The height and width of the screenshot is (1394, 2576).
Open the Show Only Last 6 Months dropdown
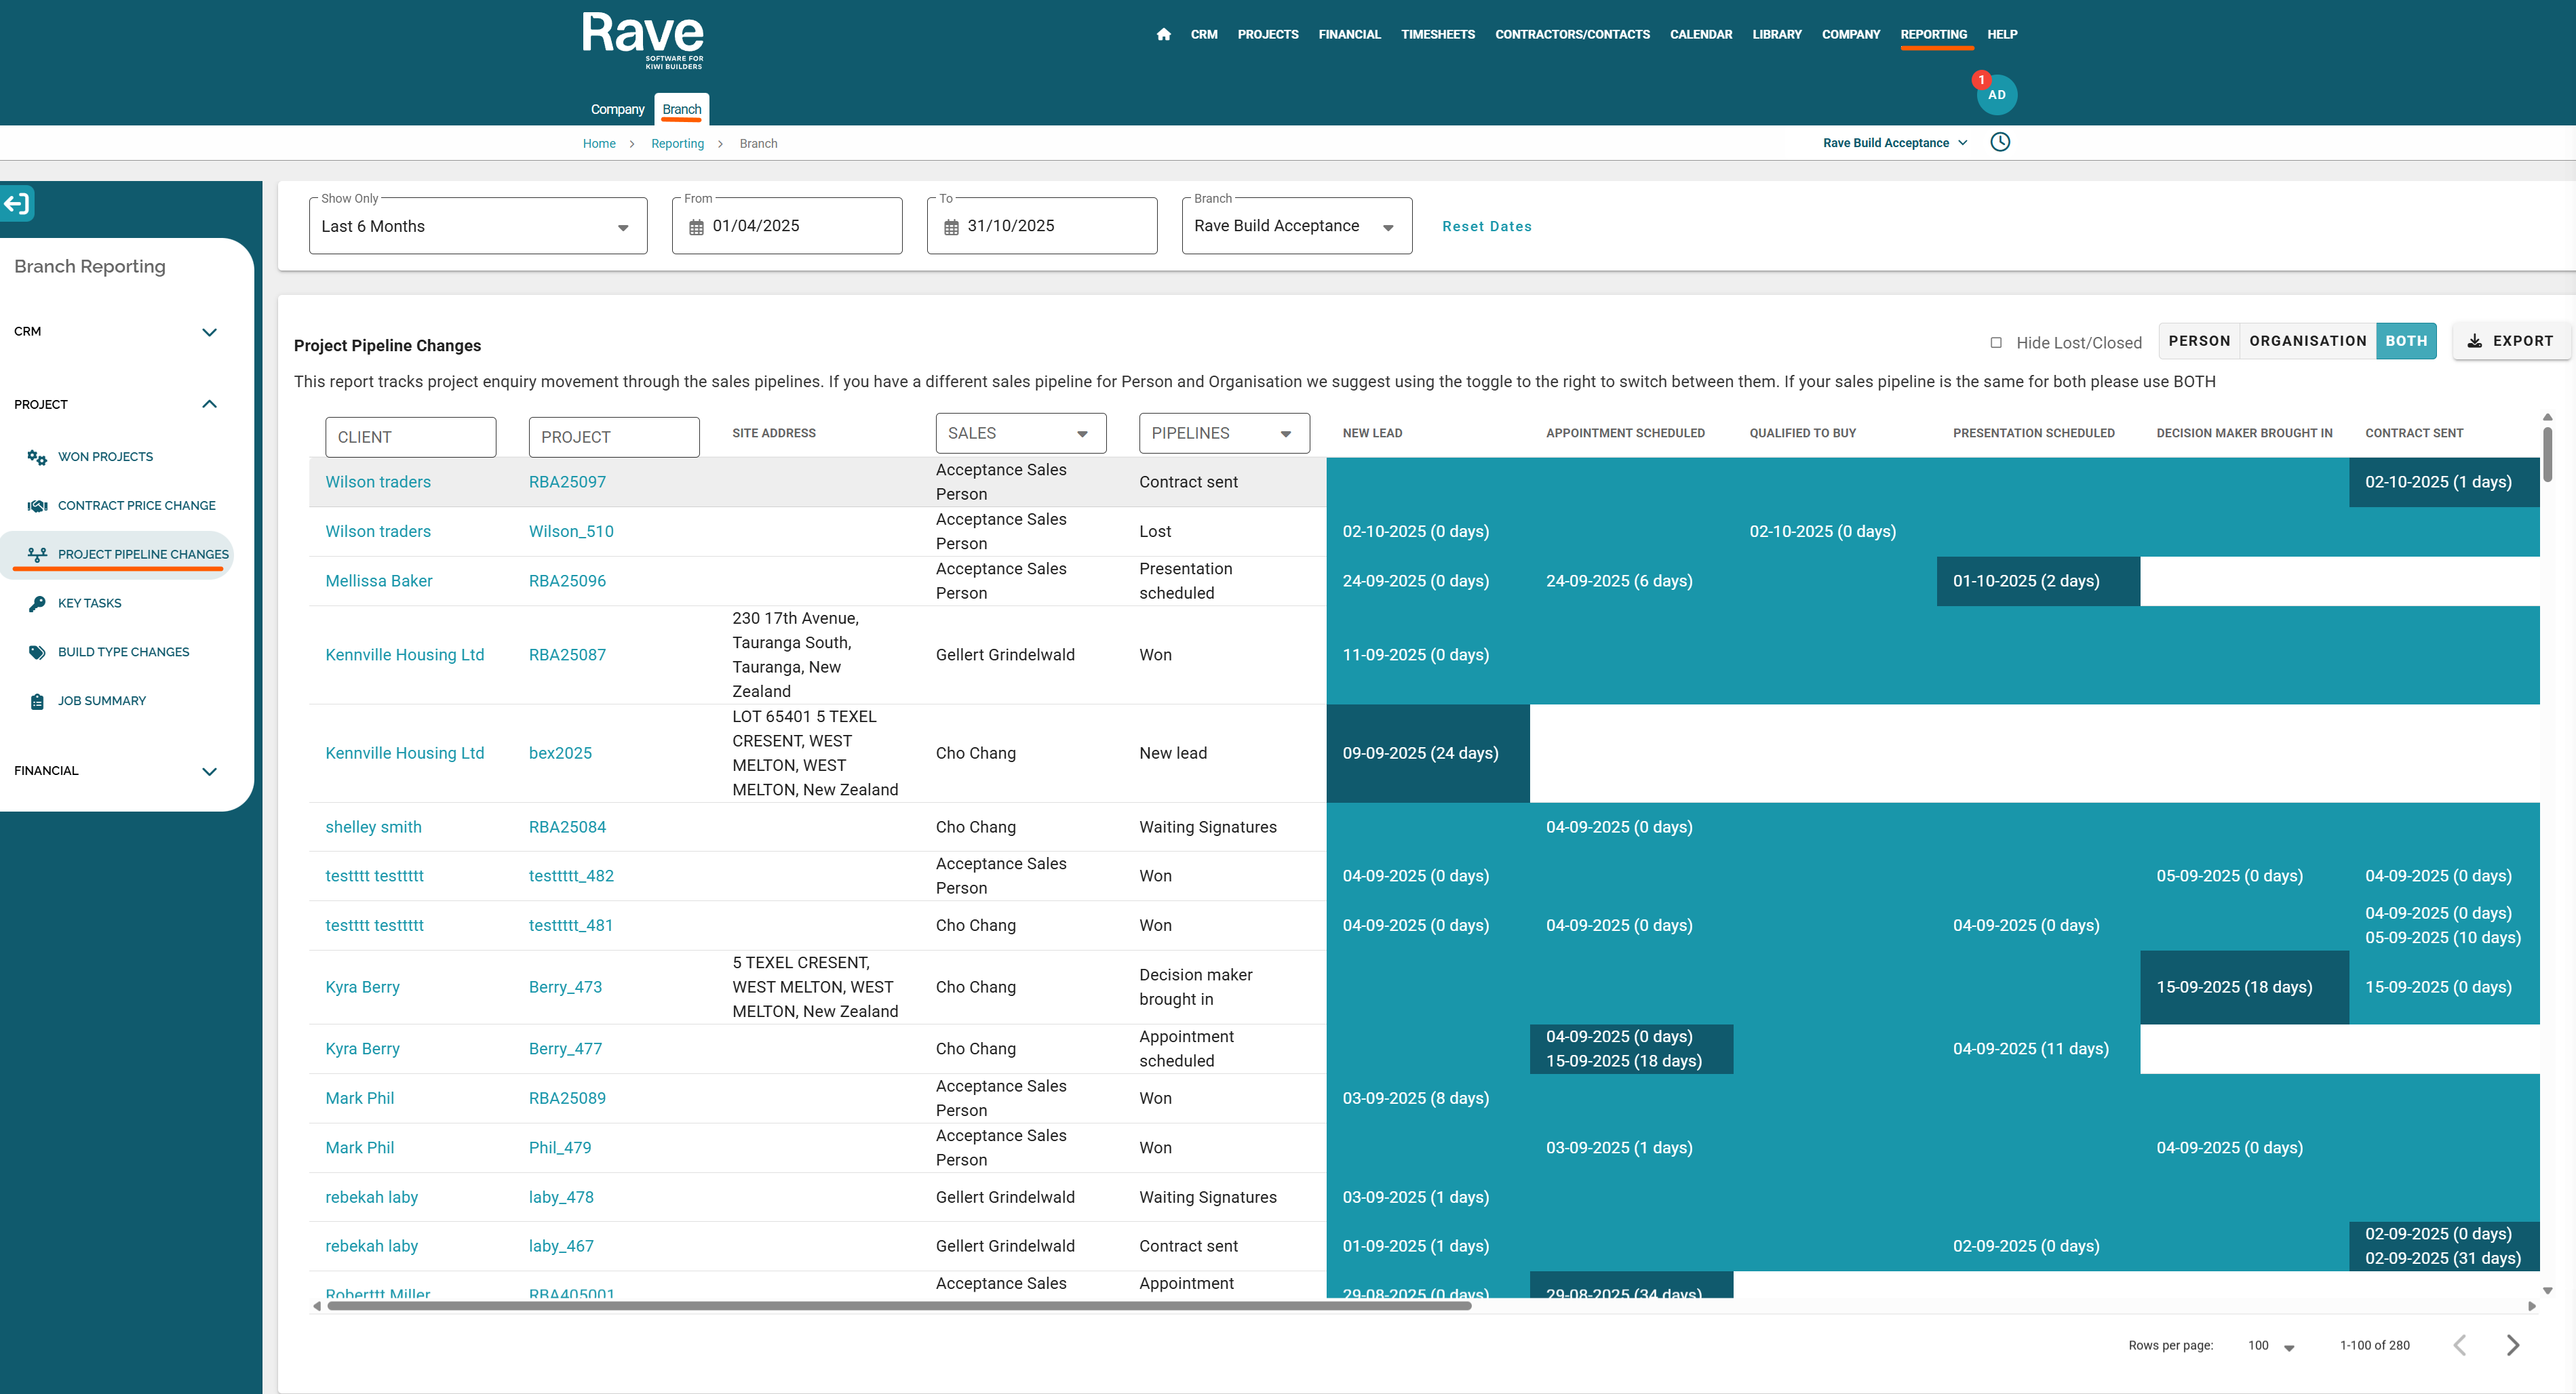pyautogui.click(x=477, y=227)
